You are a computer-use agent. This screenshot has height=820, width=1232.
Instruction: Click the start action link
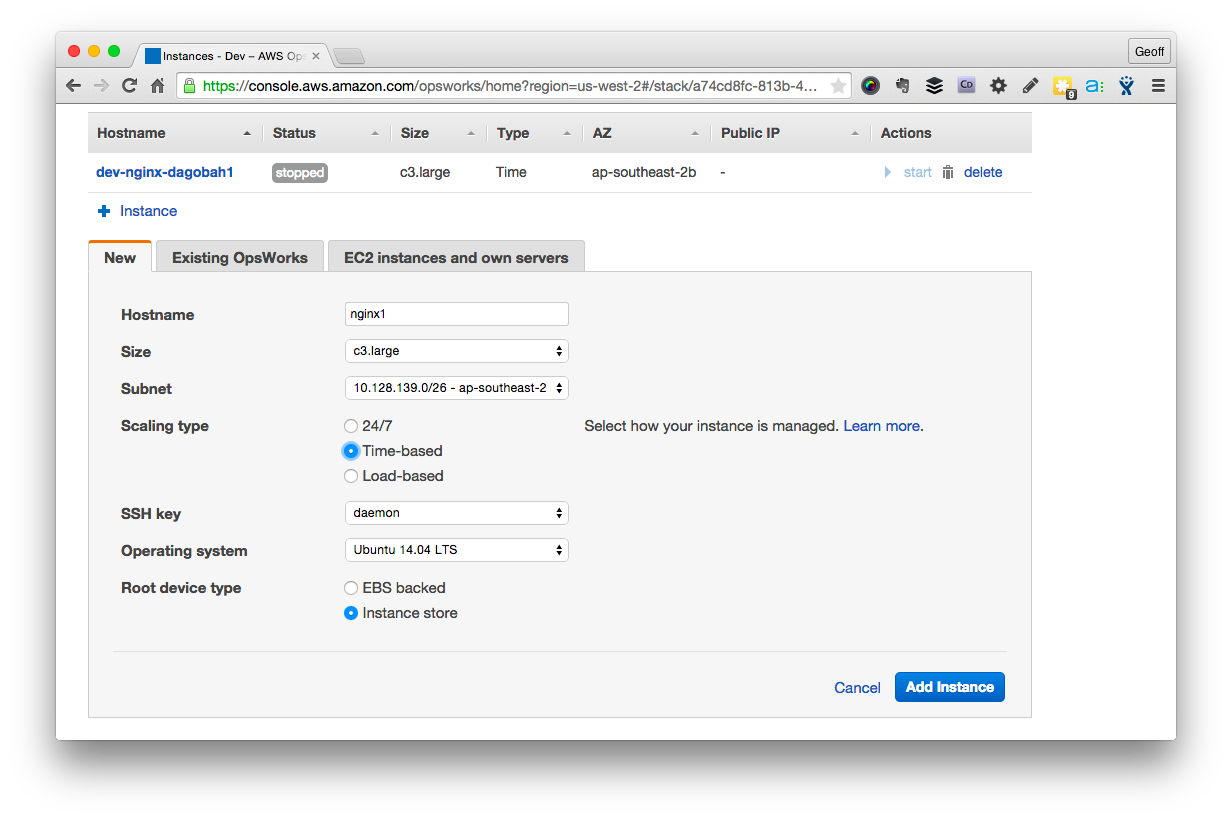pos(917,172)
